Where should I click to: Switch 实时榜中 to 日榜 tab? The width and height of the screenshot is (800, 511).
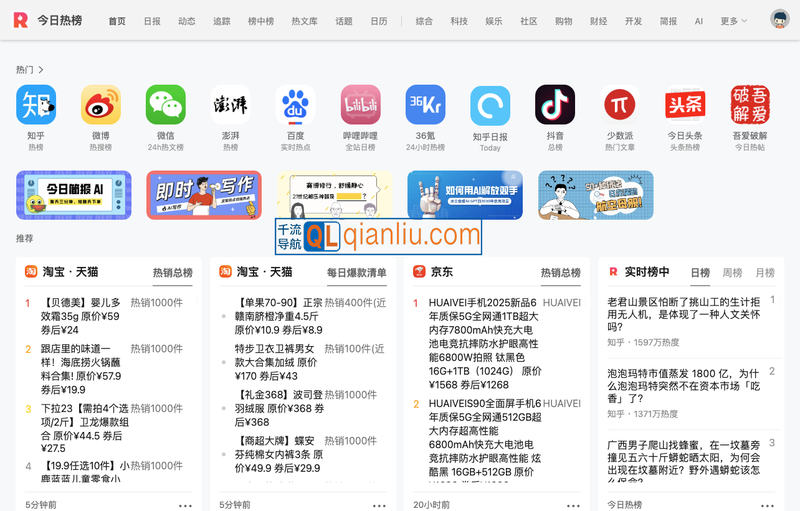pyautogui.click(x=700, y=273)
